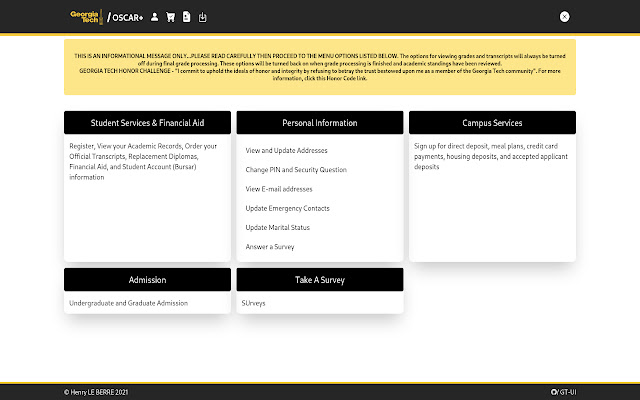Open the GT-UI GitHub link in footer
Screen dimensions: 640x400
click(561, 391)
